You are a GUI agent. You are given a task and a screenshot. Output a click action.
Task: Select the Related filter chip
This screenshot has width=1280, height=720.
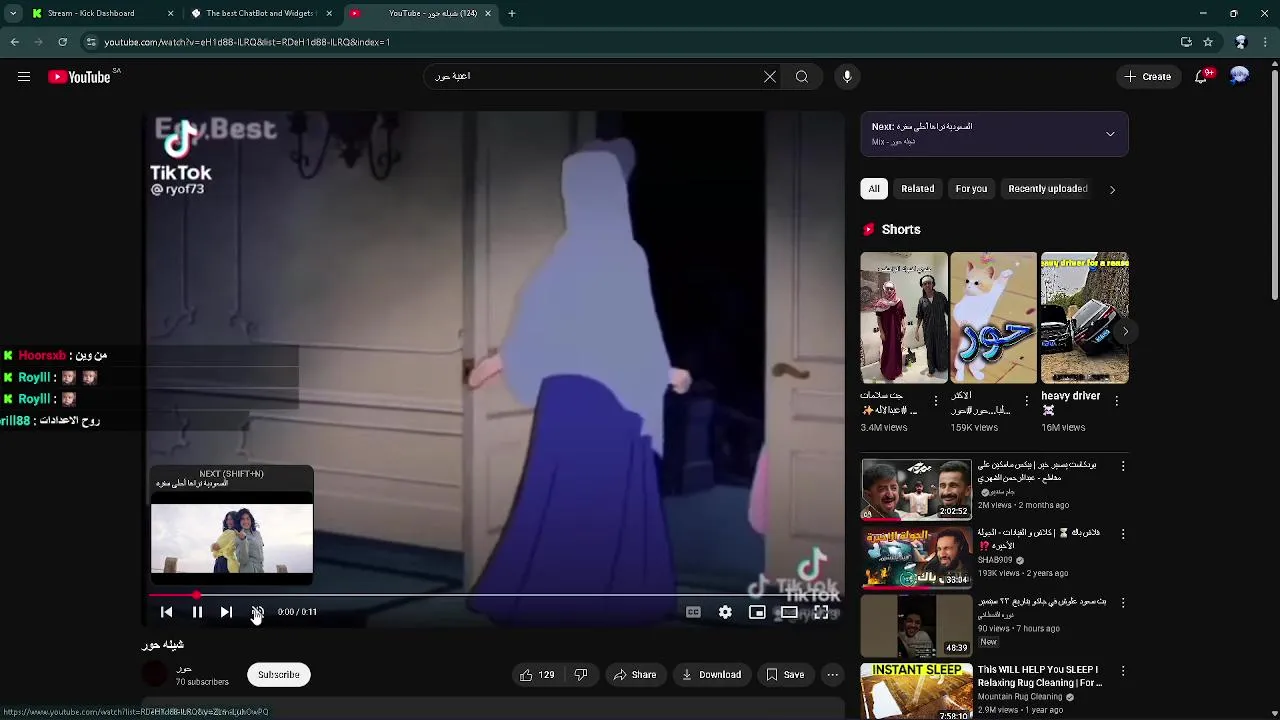click(x=917, y=189)
